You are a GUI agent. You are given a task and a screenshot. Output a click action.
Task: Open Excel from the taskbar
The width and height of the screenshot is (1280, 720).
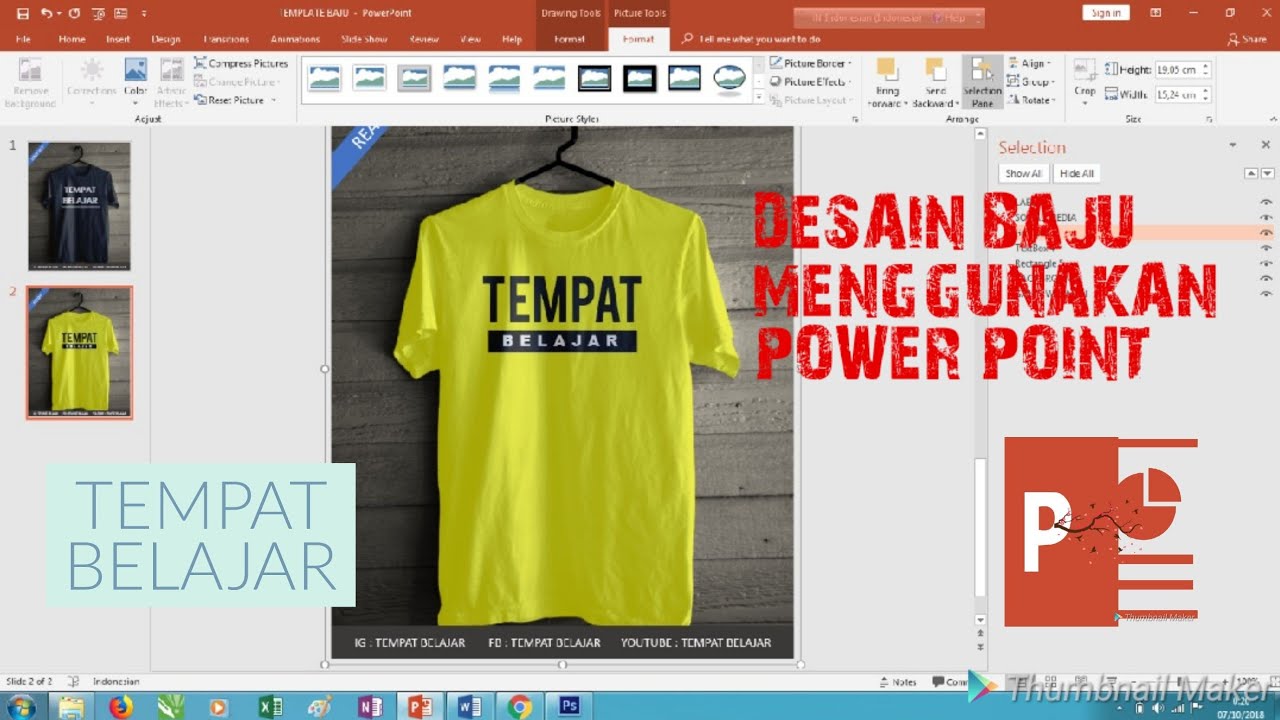(x=271, y=707)
